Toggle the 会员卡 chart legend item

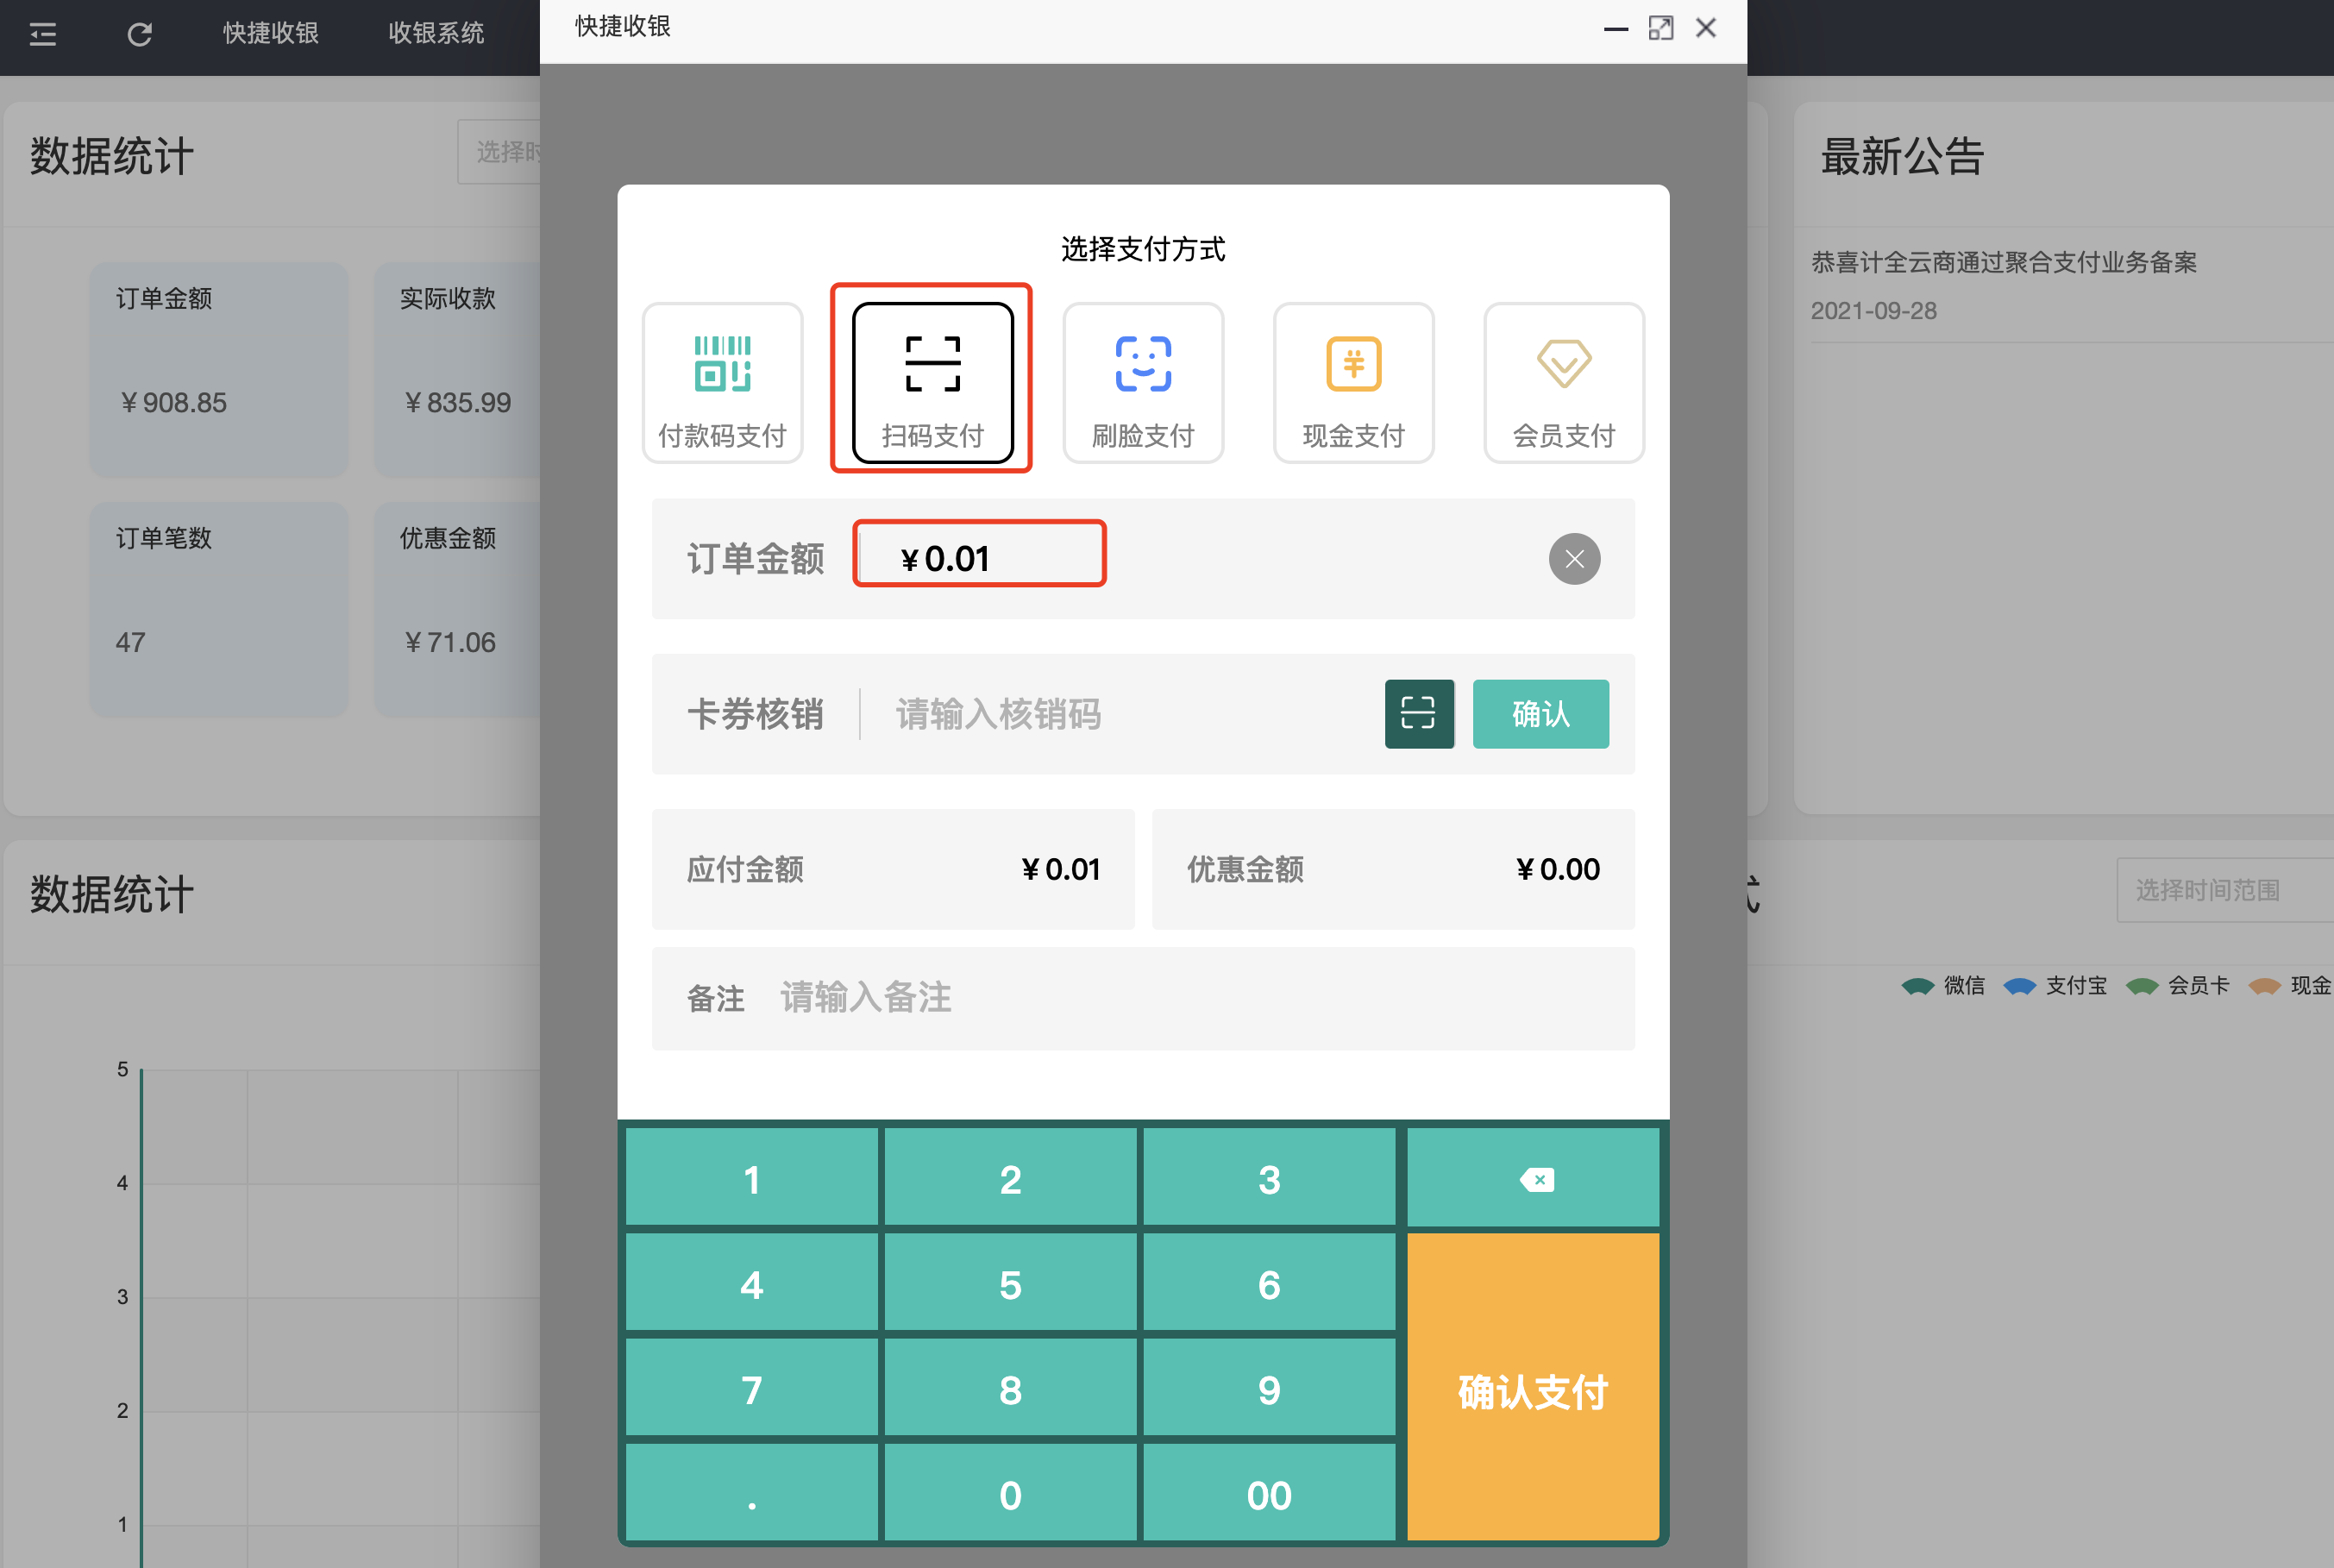(x=2177, y=986)
